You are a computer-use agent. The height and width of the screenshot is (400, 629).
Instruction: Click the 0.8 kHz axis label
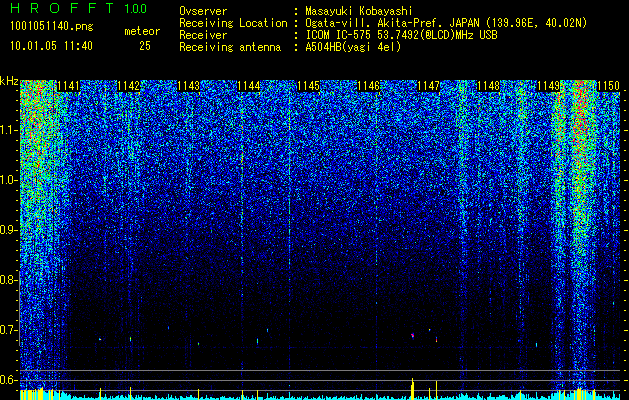(x=8, y=280)
